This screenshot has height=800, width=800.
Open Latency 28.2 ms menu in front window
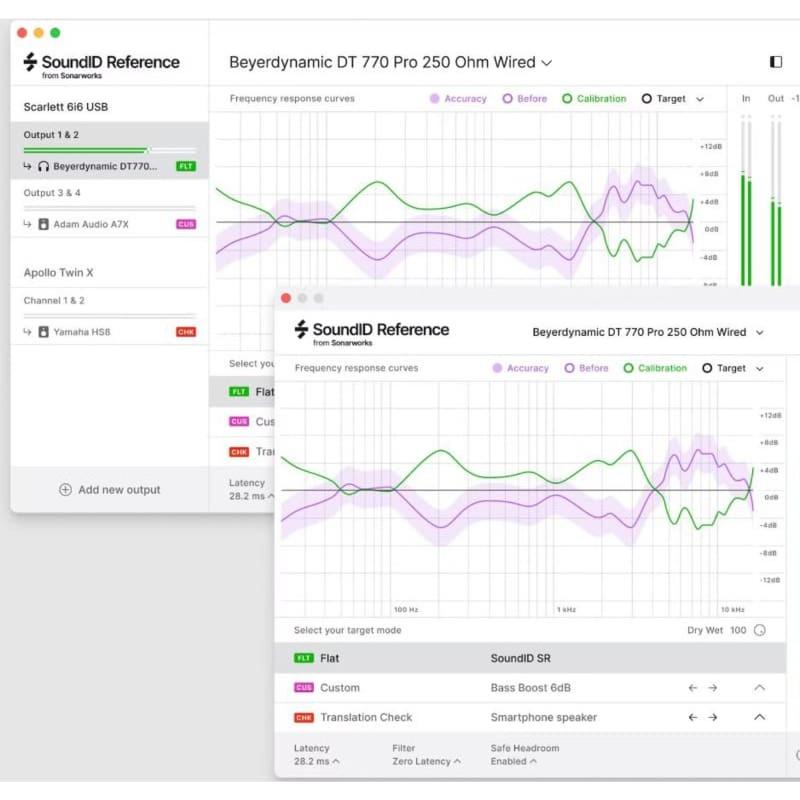316,755
